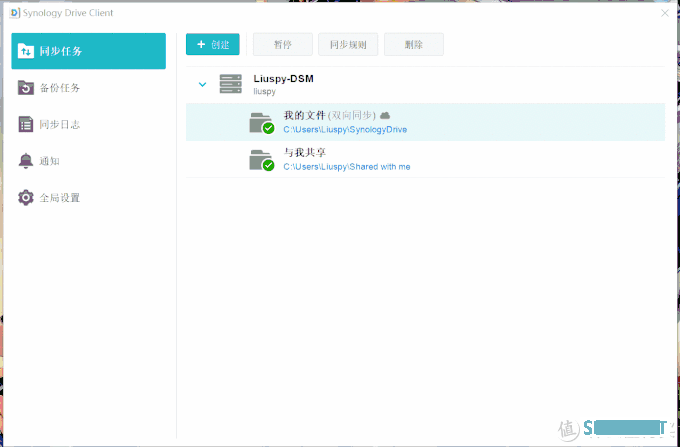Collapse the Liuspy-DSM server entry
680x447 pixels.
coord(202,85)
